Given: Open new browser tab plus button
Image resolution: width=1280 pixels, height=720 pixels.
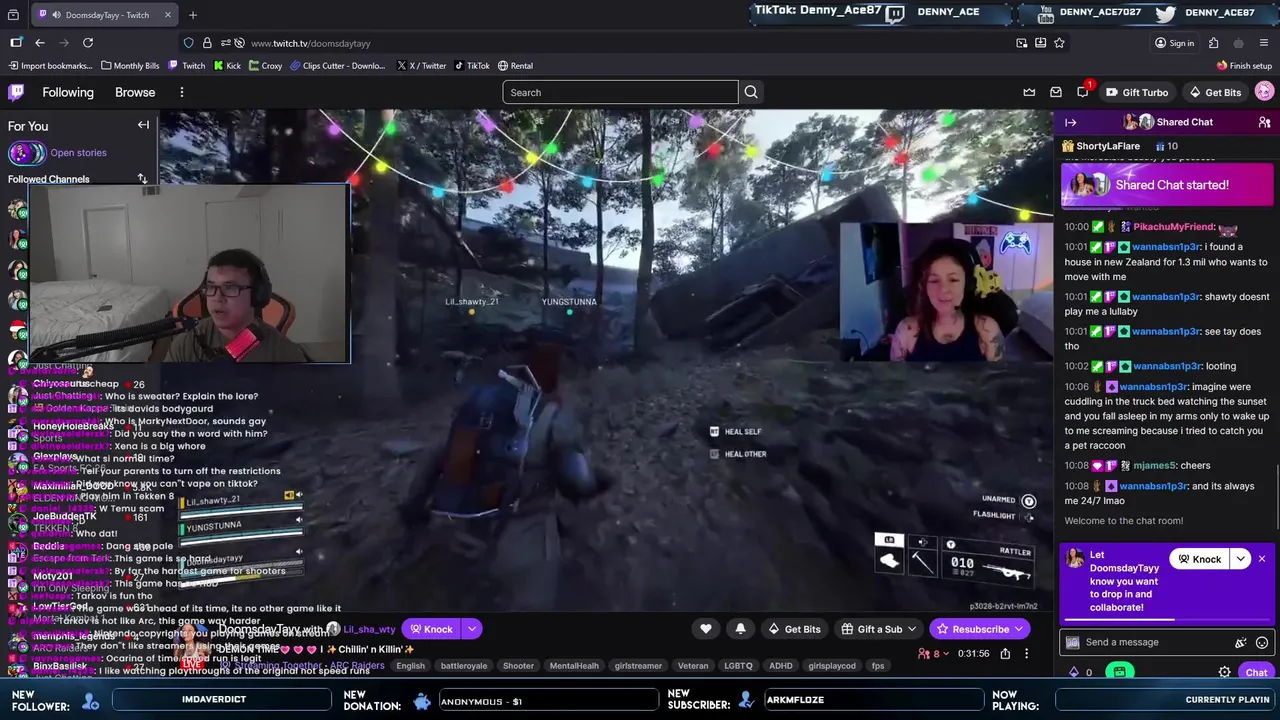Looking at the screenshot, I should tap(193, 15).
